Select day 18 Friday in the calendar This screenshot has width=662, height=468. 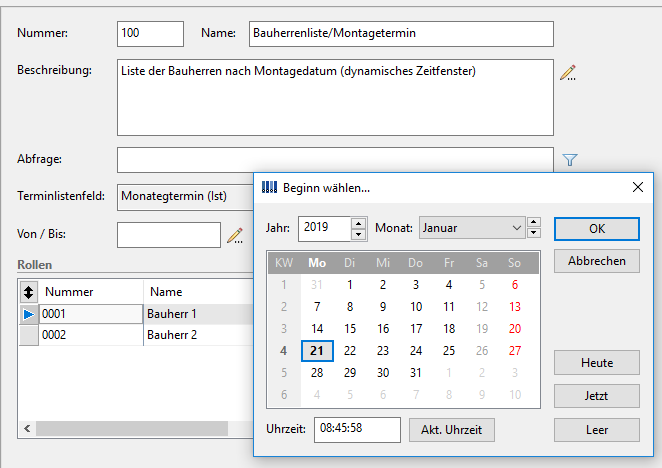[x=449, y=329]
